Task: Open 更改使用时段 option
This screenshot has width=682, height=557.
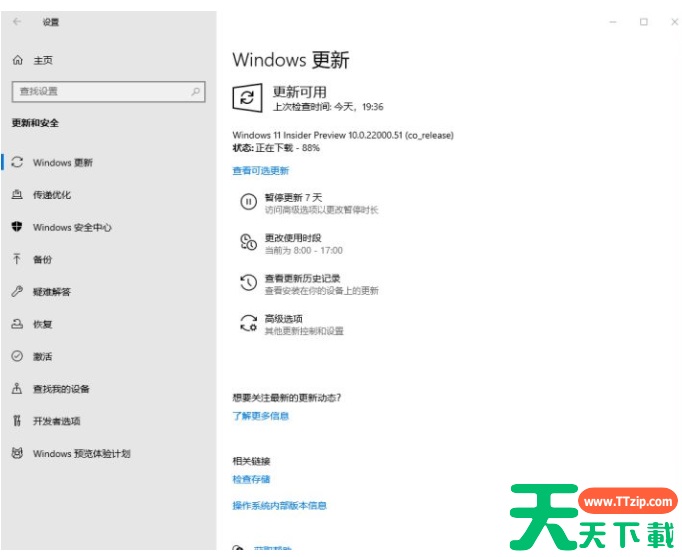Action: pyautogui.click(x=293, y=238)
